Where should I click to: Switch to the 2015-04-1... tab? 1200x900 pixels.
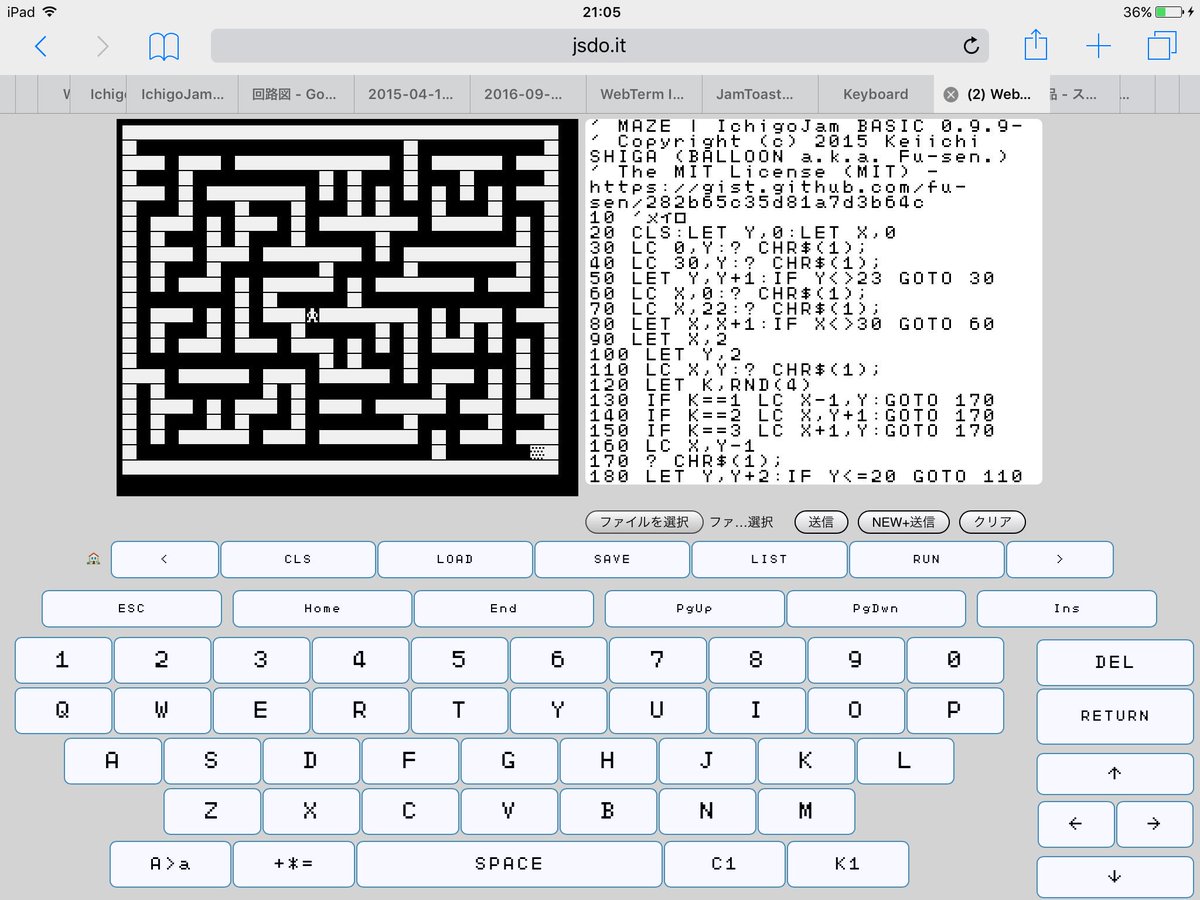[x=411, y=94]
